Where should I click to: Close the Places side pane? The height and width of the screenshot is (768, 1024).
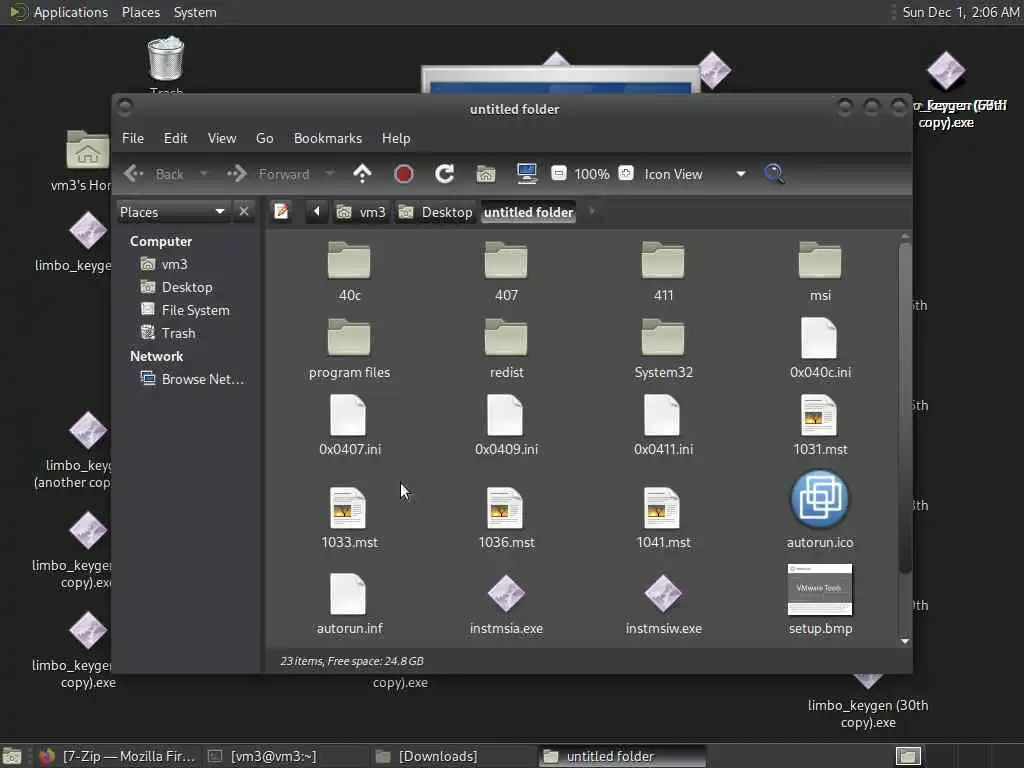(x=244, y=212)
